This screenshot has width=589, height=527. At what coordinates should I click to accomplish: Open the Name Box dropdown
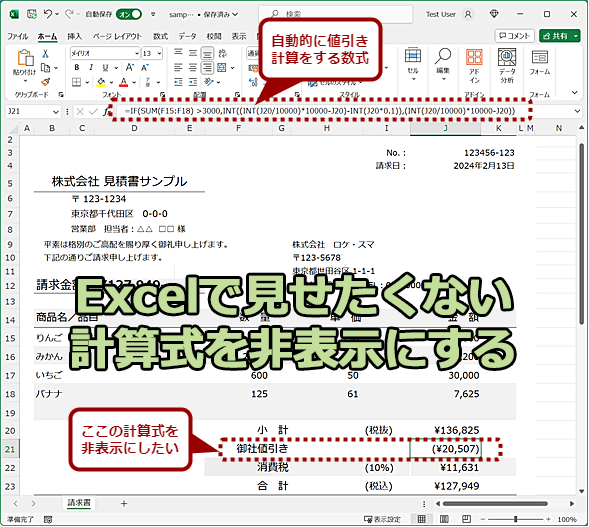56,112
